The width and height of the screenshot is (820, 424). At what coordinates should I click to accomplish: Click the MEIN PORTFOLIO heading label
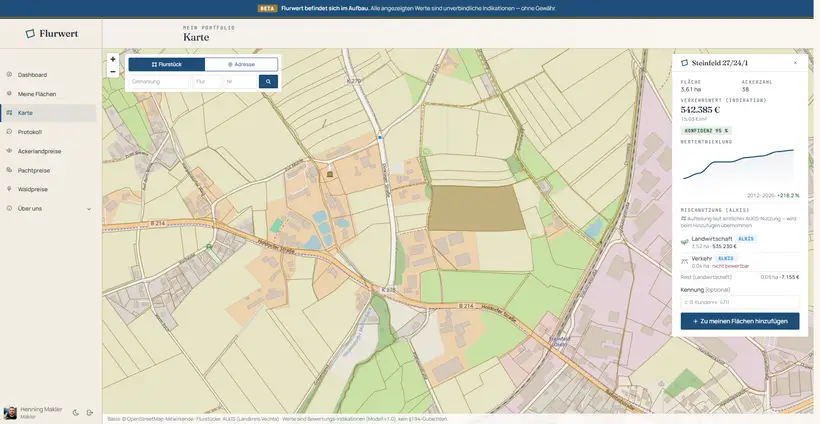click(209, 27)
